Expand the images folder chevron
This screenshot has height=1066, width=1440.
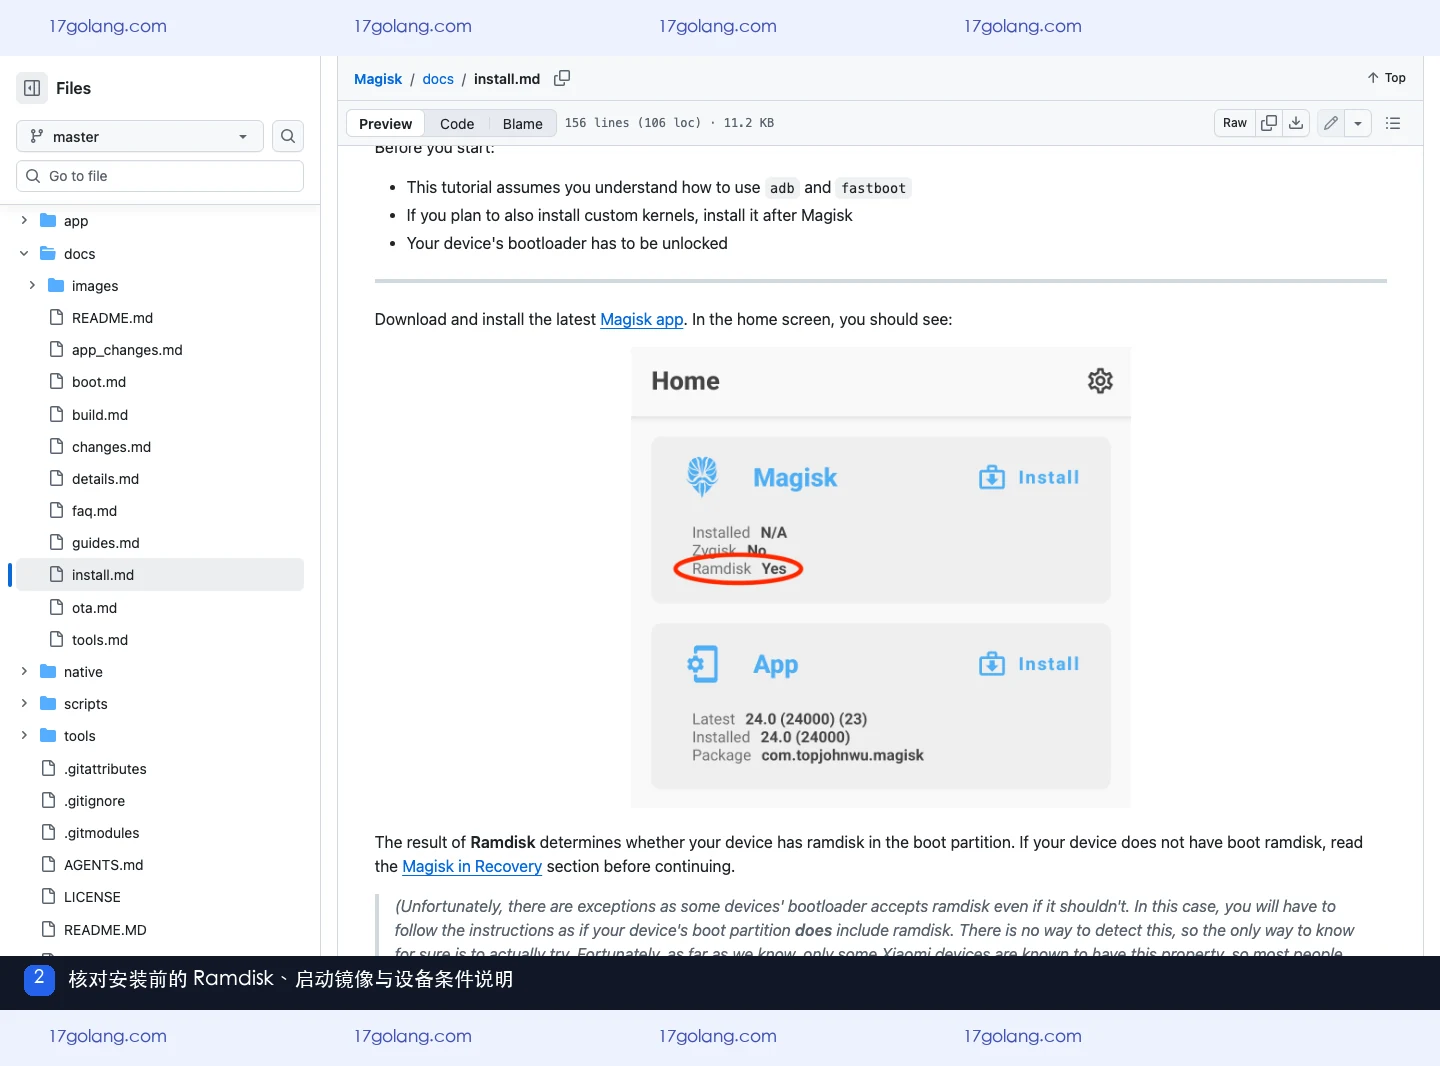point(32,285)
